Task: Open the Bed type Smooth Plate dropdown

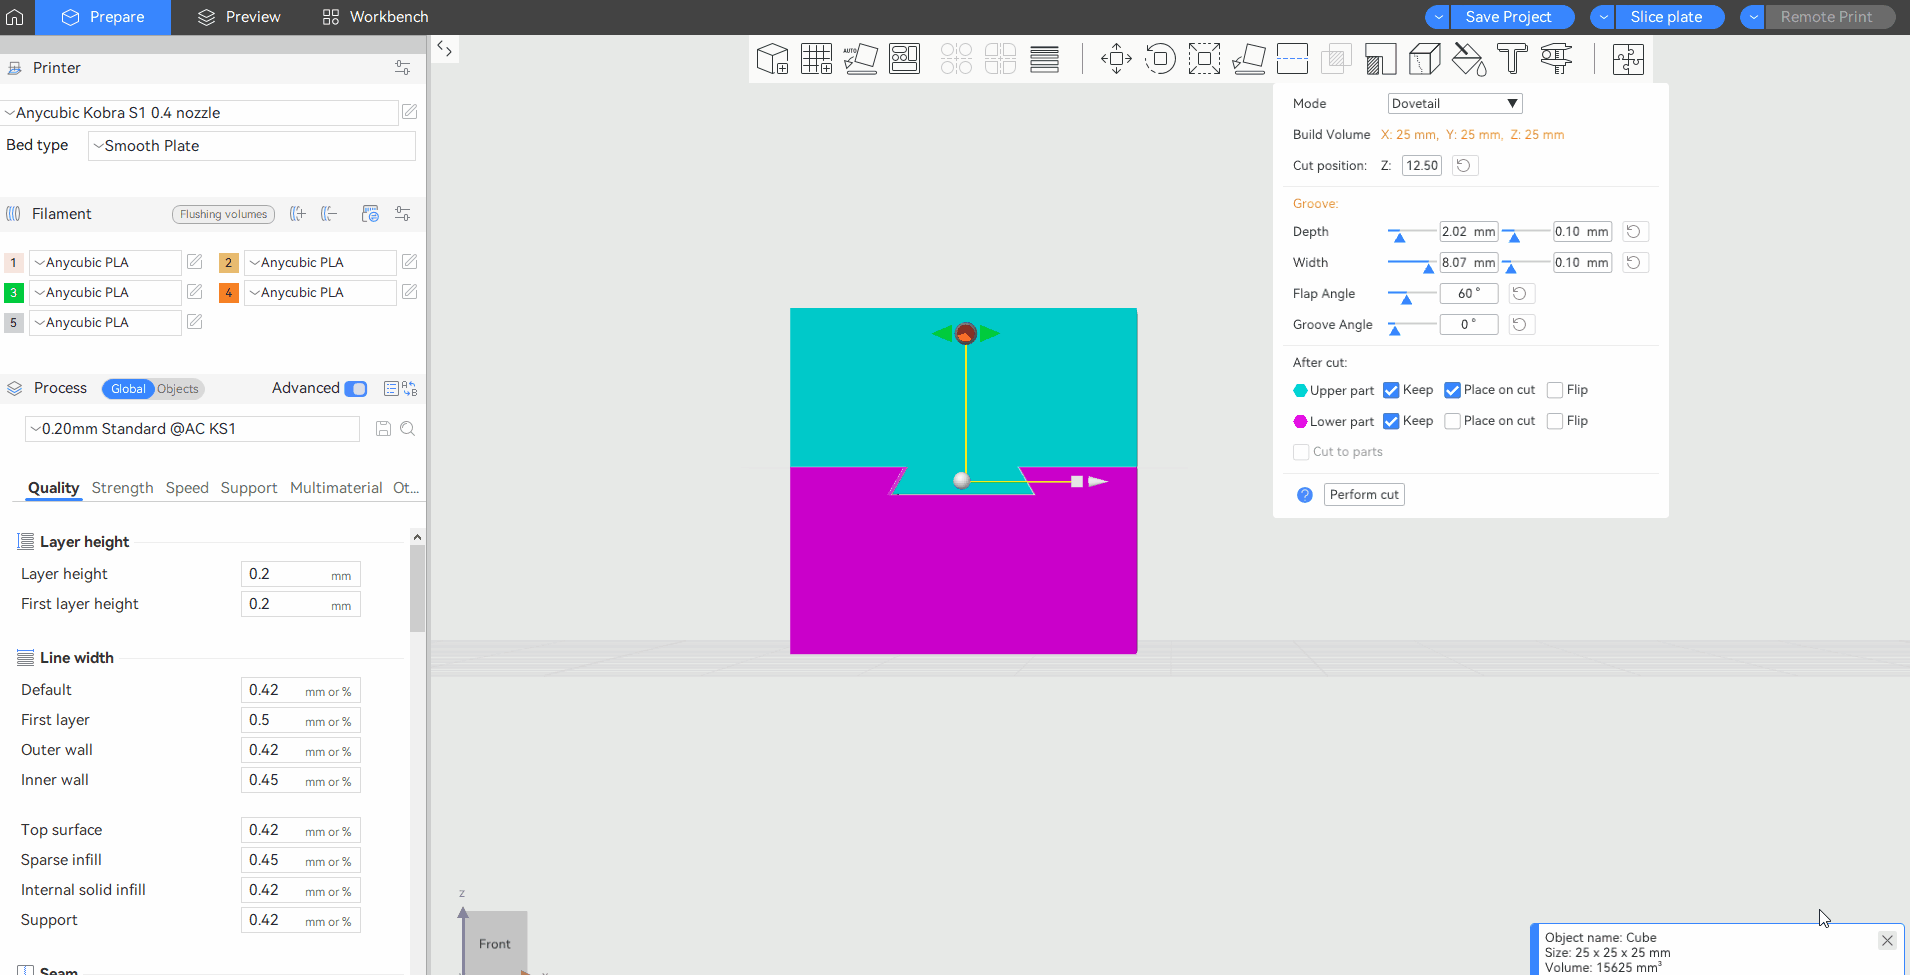Action: (x=252, y=146)
